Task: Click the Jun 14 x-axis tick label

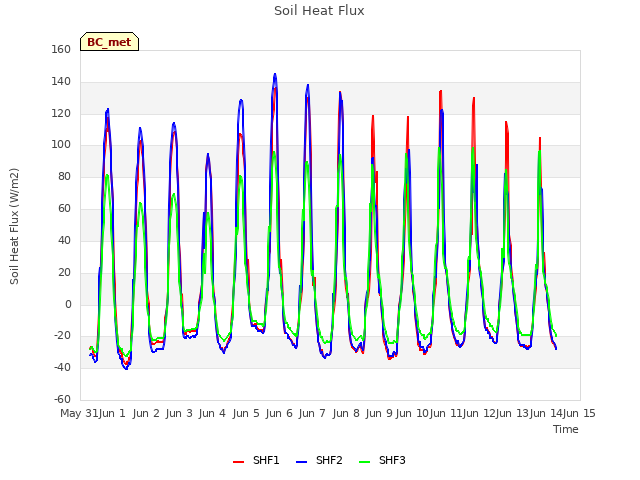Action: coord(546,413)
